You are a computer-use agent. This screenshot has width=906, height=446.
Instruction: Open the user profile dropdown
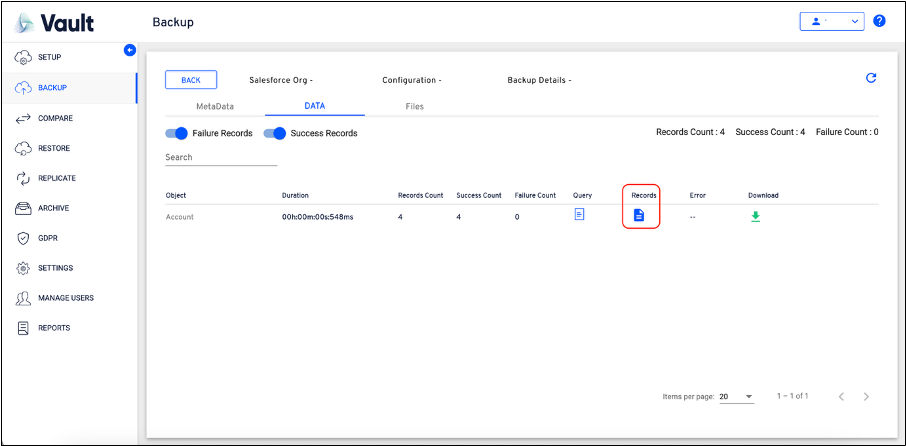pyautogui.click(x=831, y=21)
